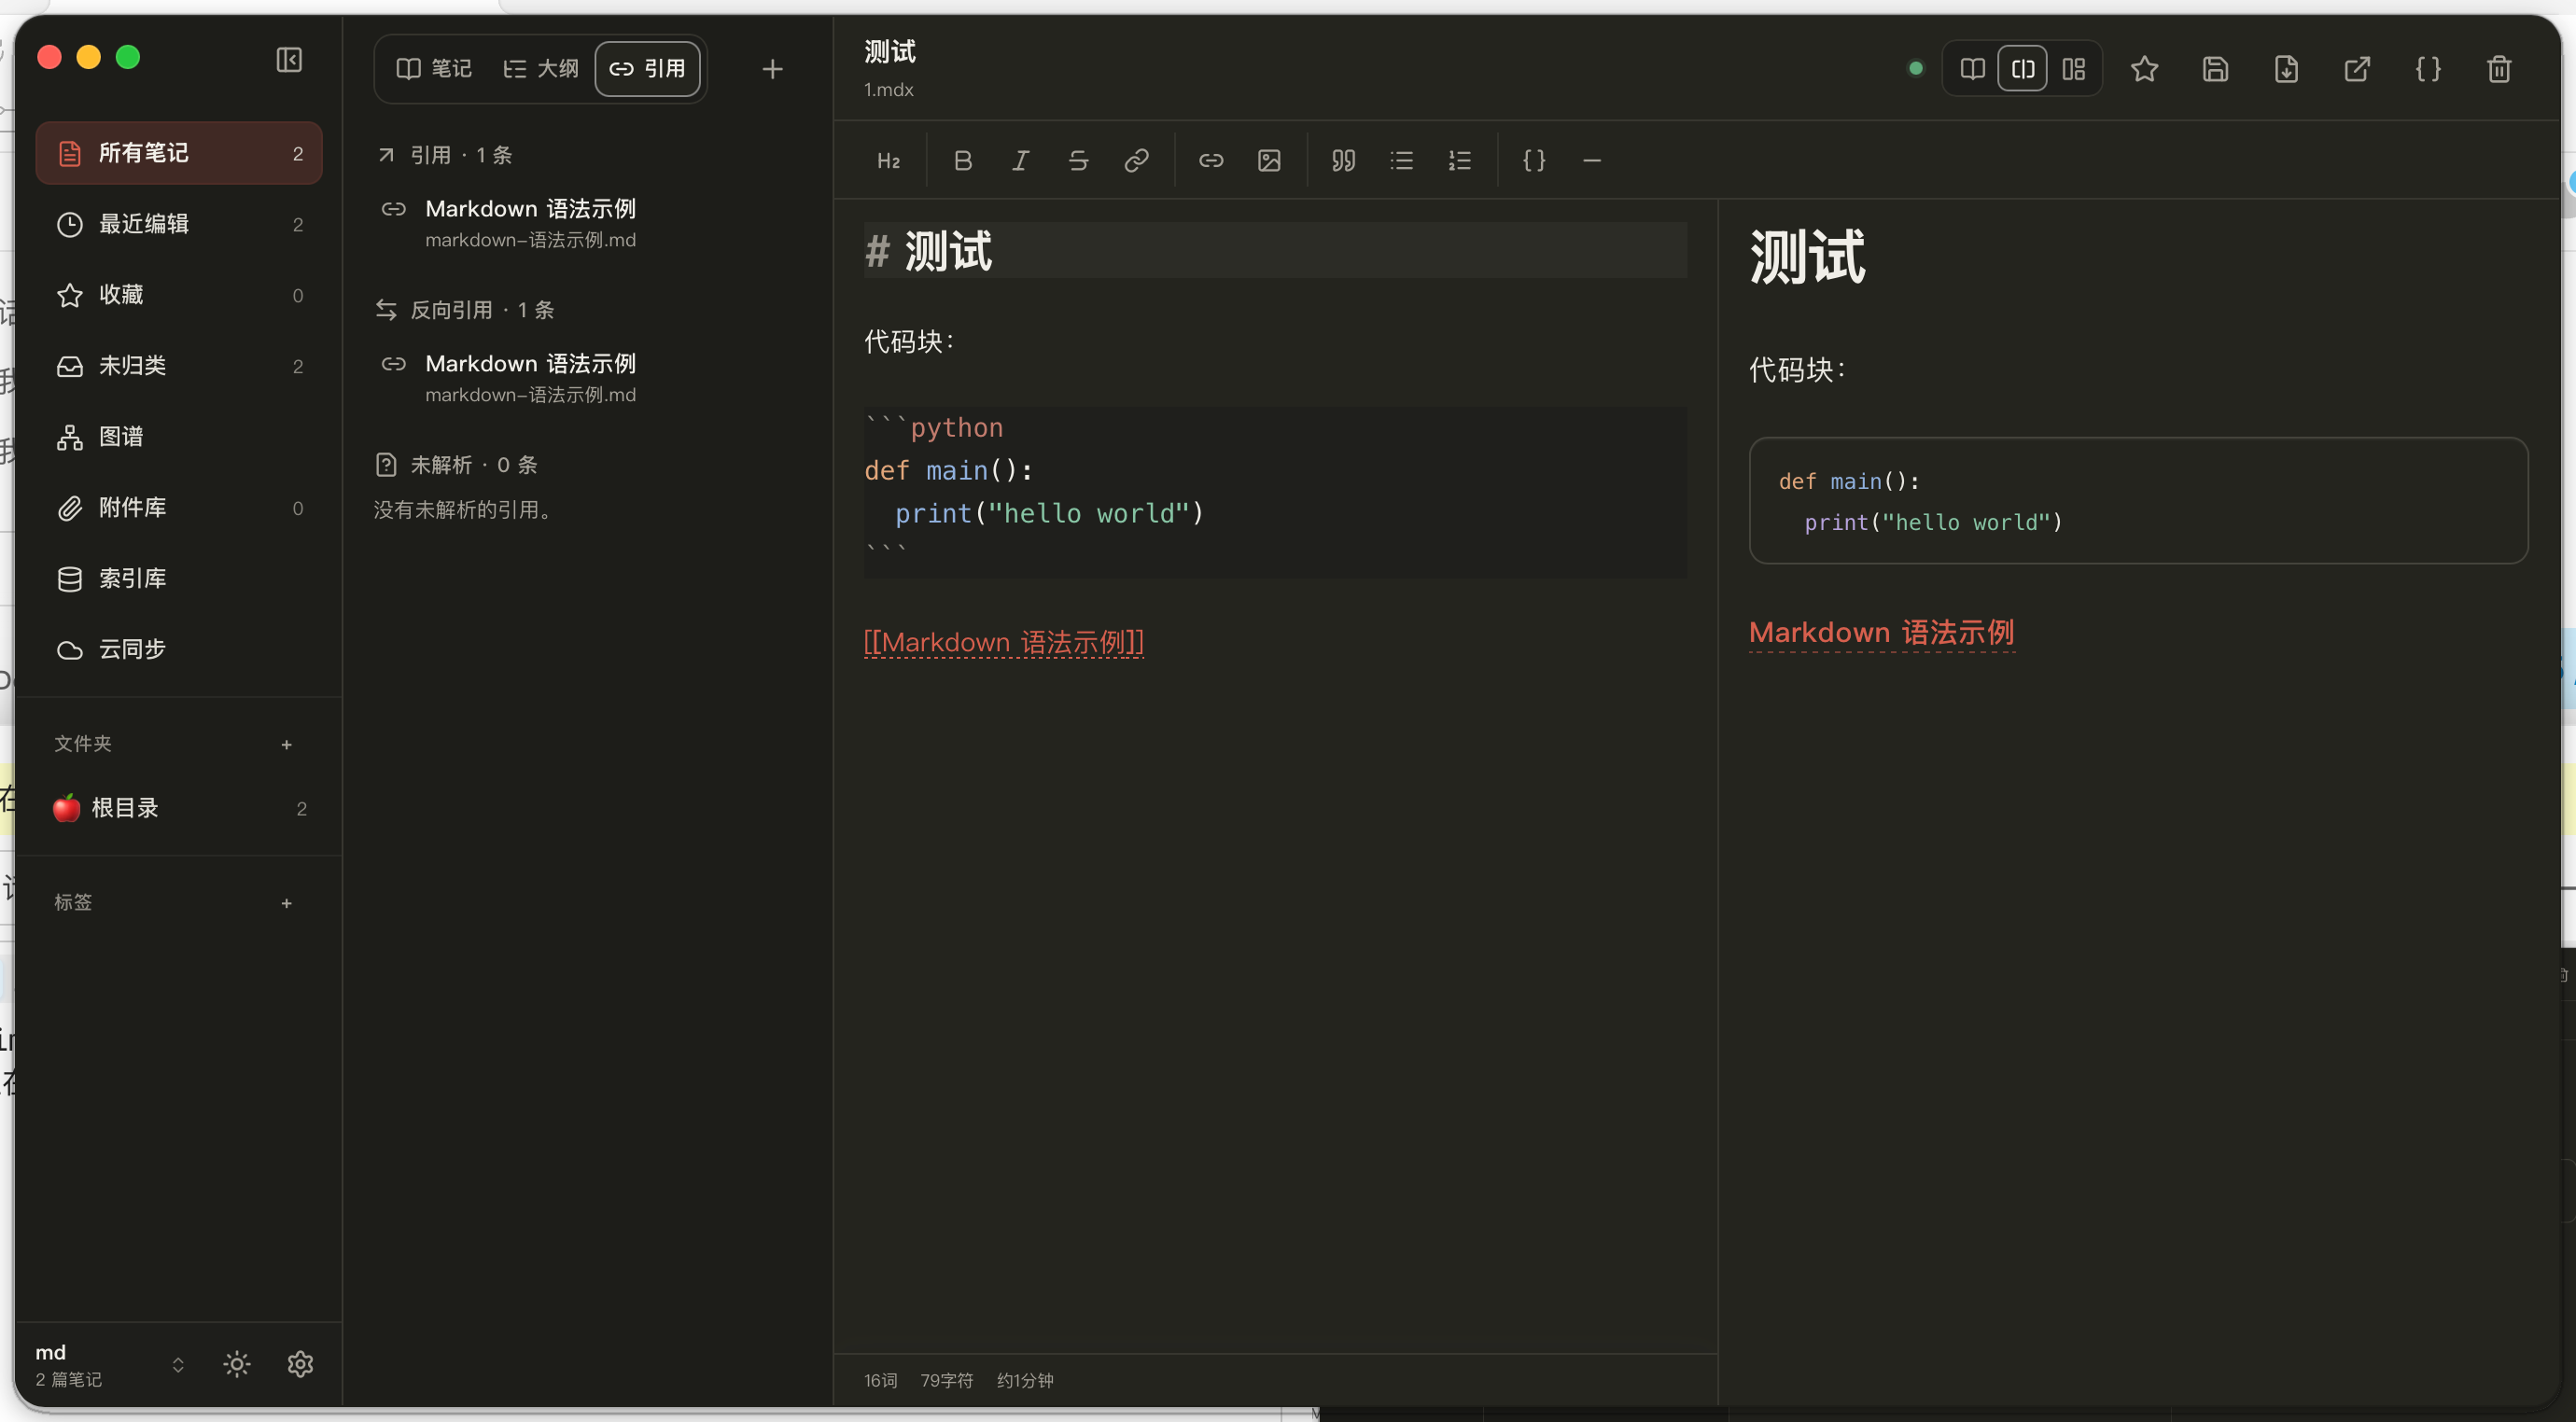Open 索引库 index
This screenshot has width=2576, height=1422.
(x=179, y=579)
